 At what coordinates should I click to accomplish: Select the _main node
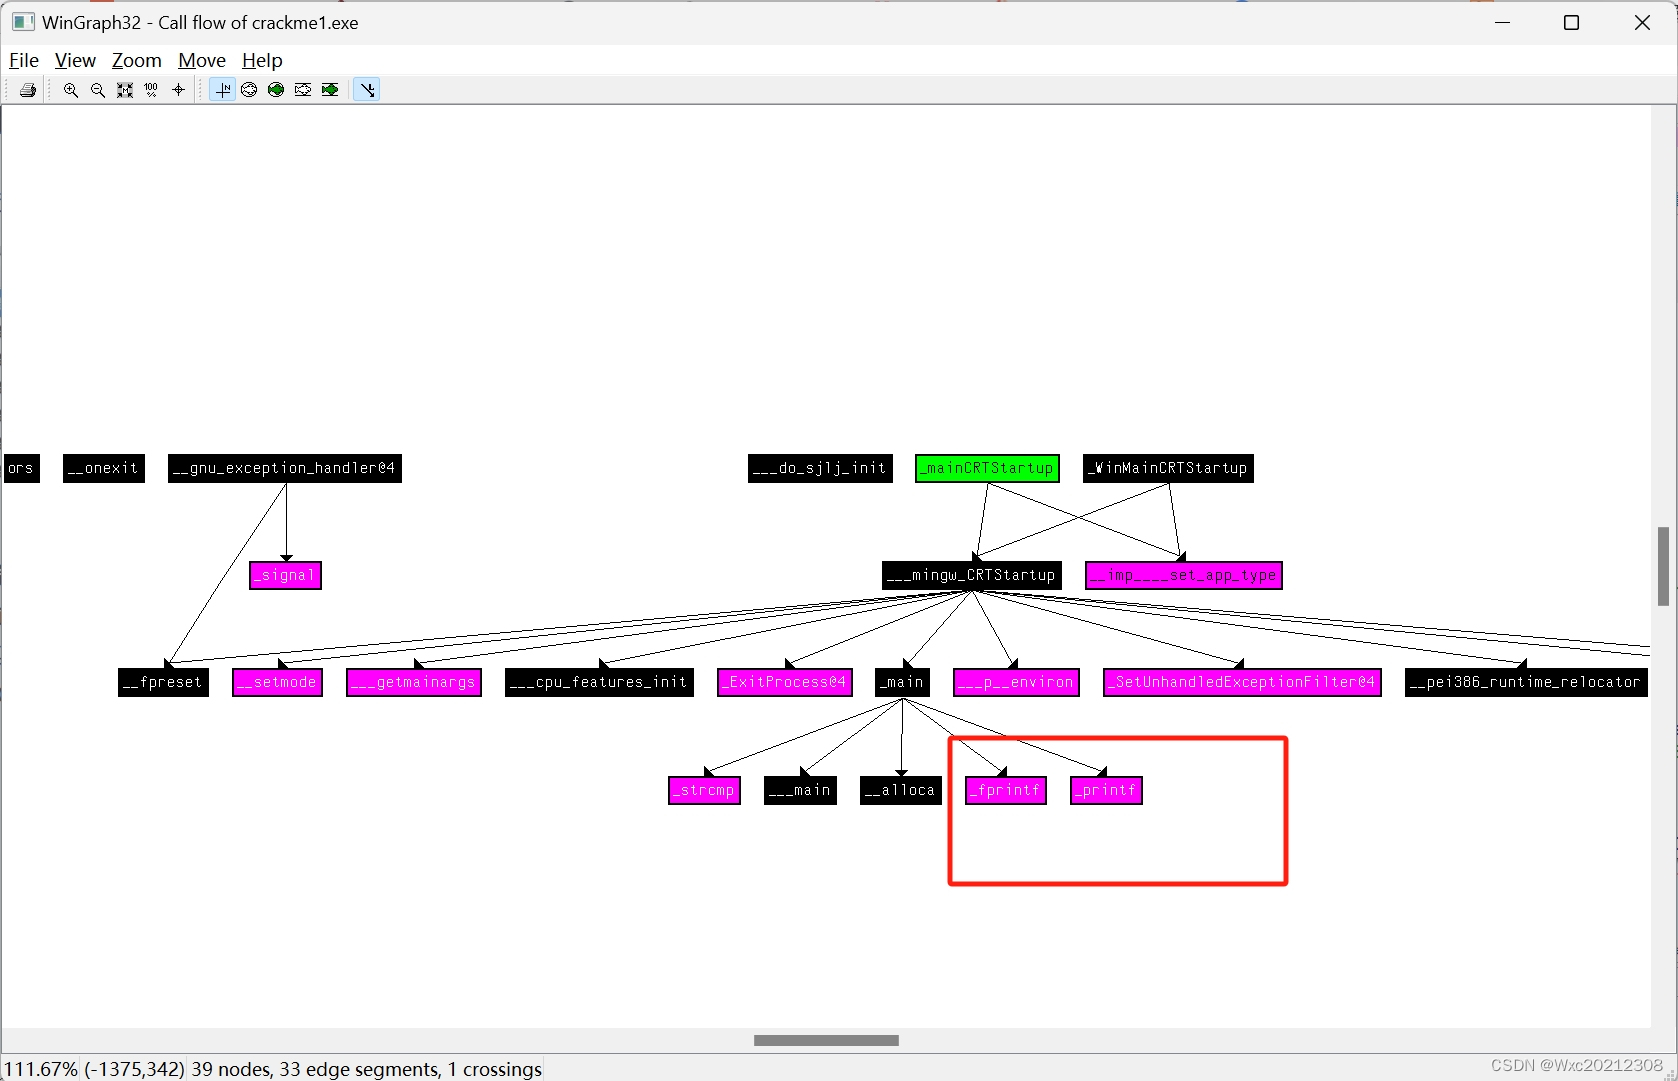(903, 682)
